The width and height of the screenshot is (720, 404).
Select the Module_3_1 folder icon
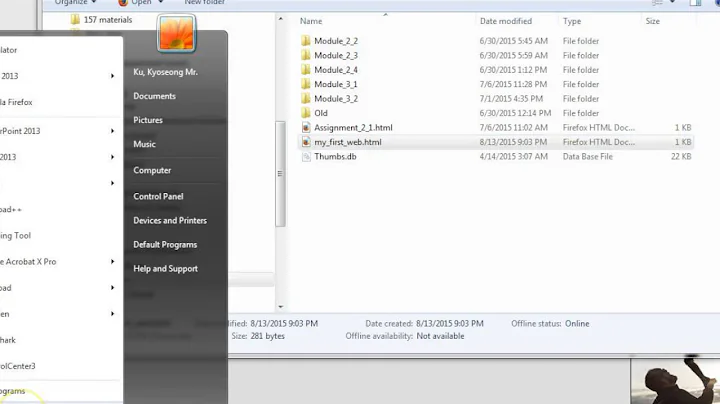click(306, 84)
